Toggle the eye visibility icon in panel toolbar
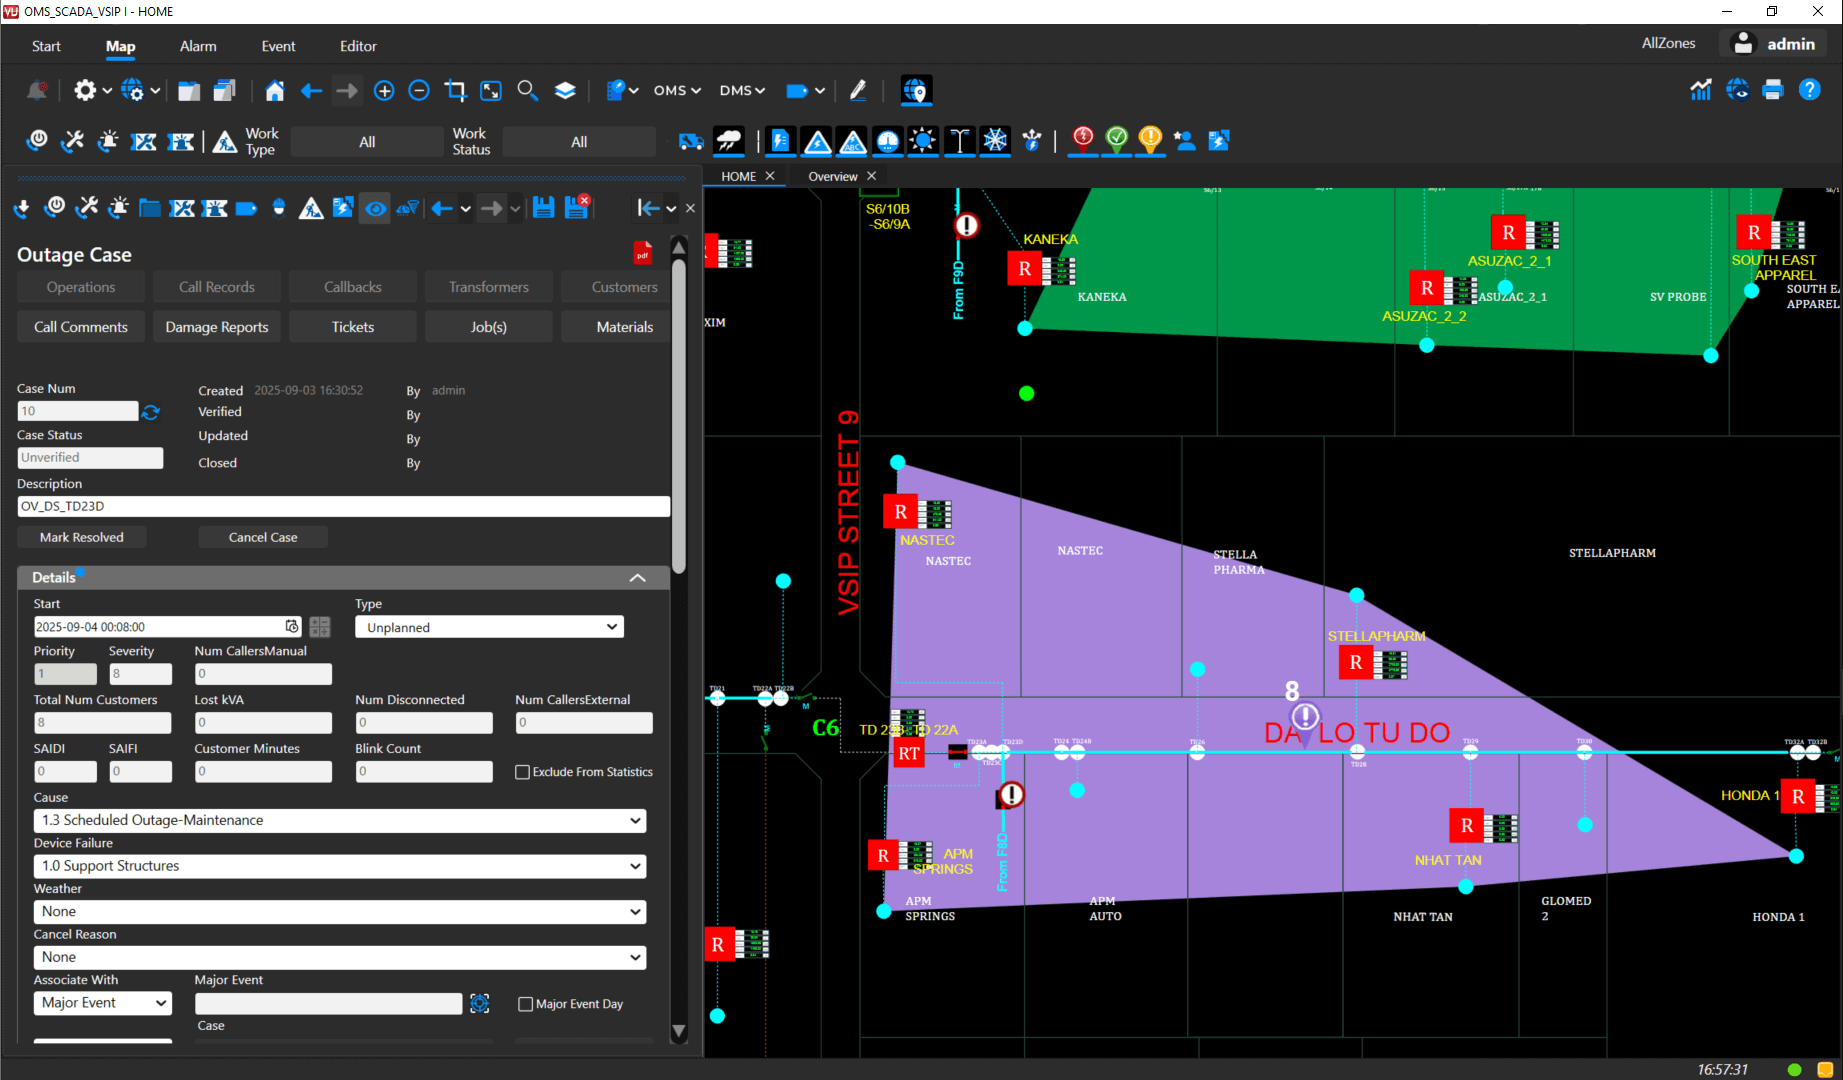Viewport: 1843px width, 1080px height. (375, 208)
